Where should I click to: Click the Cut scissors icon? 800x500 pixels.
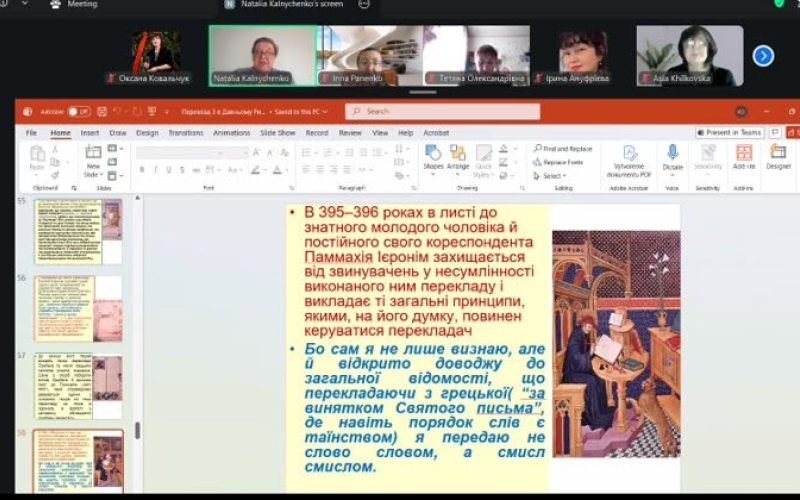tap(55, 148)
